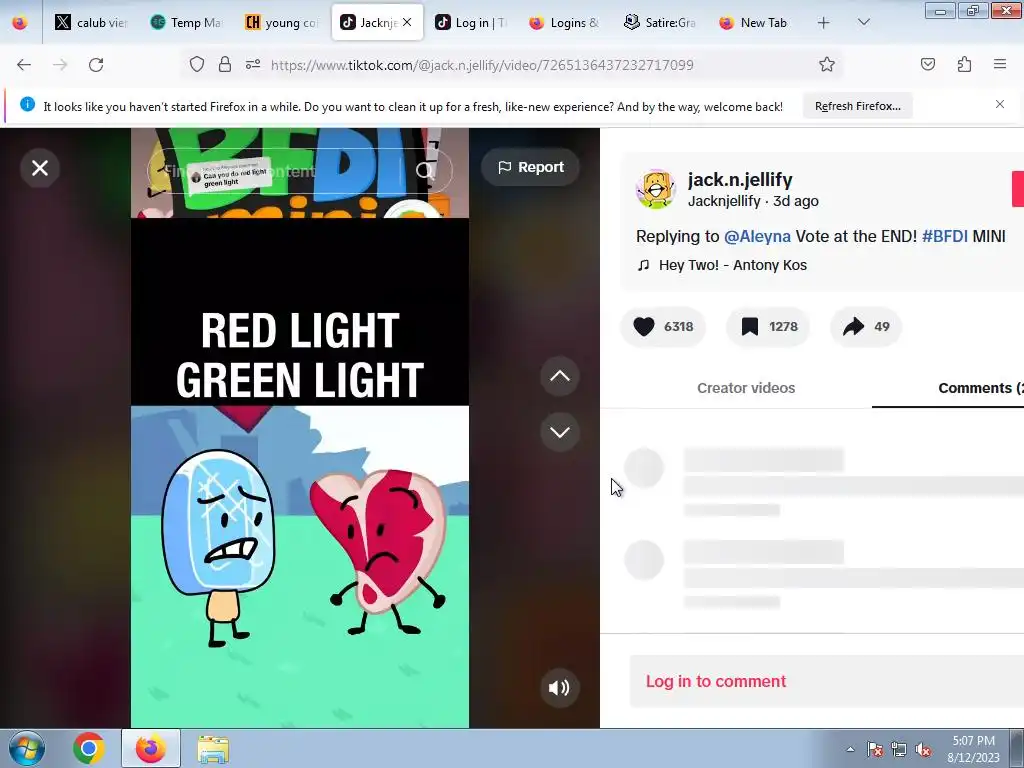Switch to the Satire:Gra tab

pos(660,22)
